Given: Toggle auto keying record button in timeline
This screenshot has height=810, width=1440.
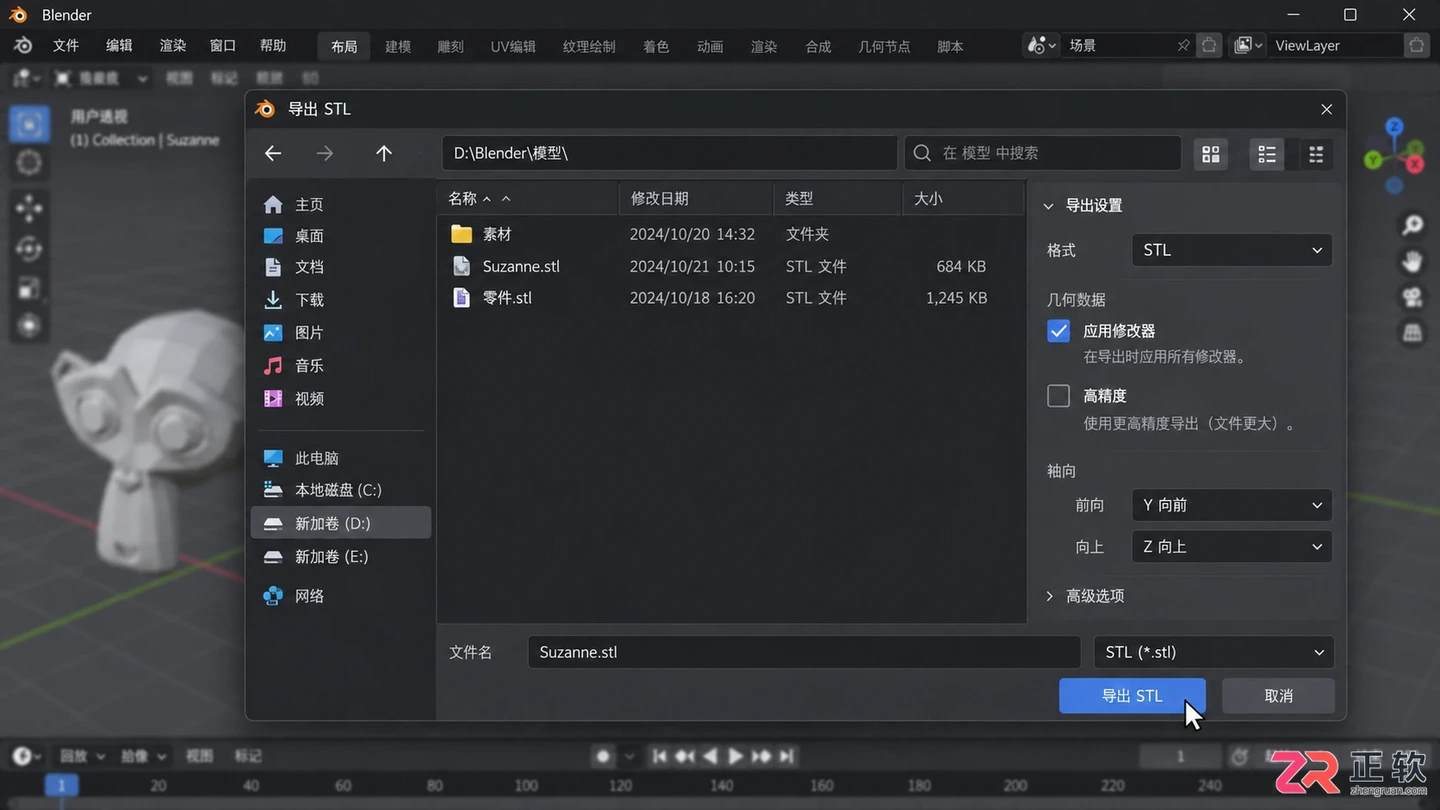Looking at the screenshot, I should pyautogui.click(x=603, y=756).
